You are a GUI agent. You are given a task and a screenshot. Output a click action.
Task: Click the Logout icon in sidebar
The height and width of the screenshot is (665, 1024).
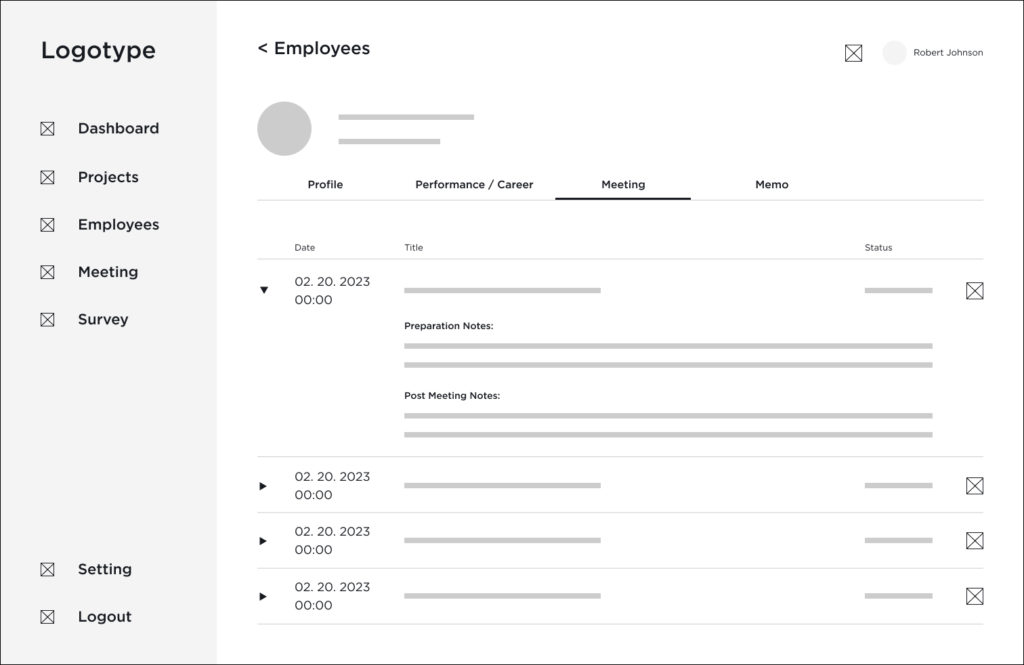47,617
